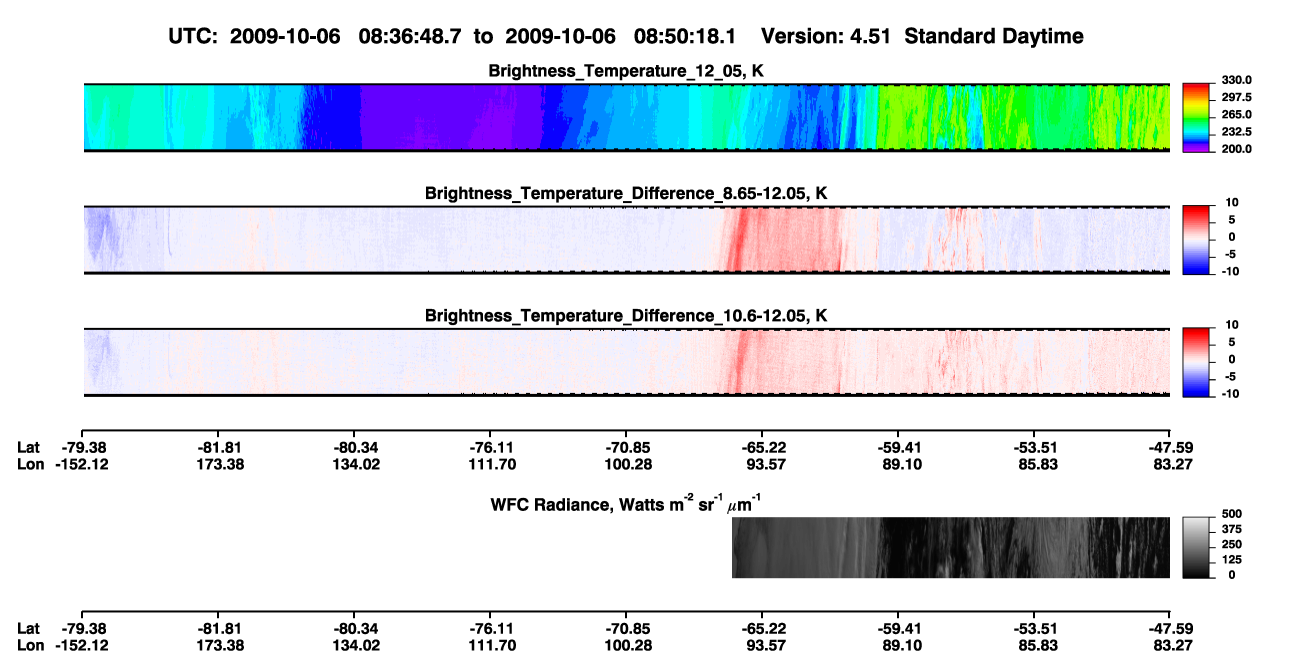1300x667 pixels.
Task: Click the 'Lon' label above the WFC panel
Action: click(x=30, y=464)
